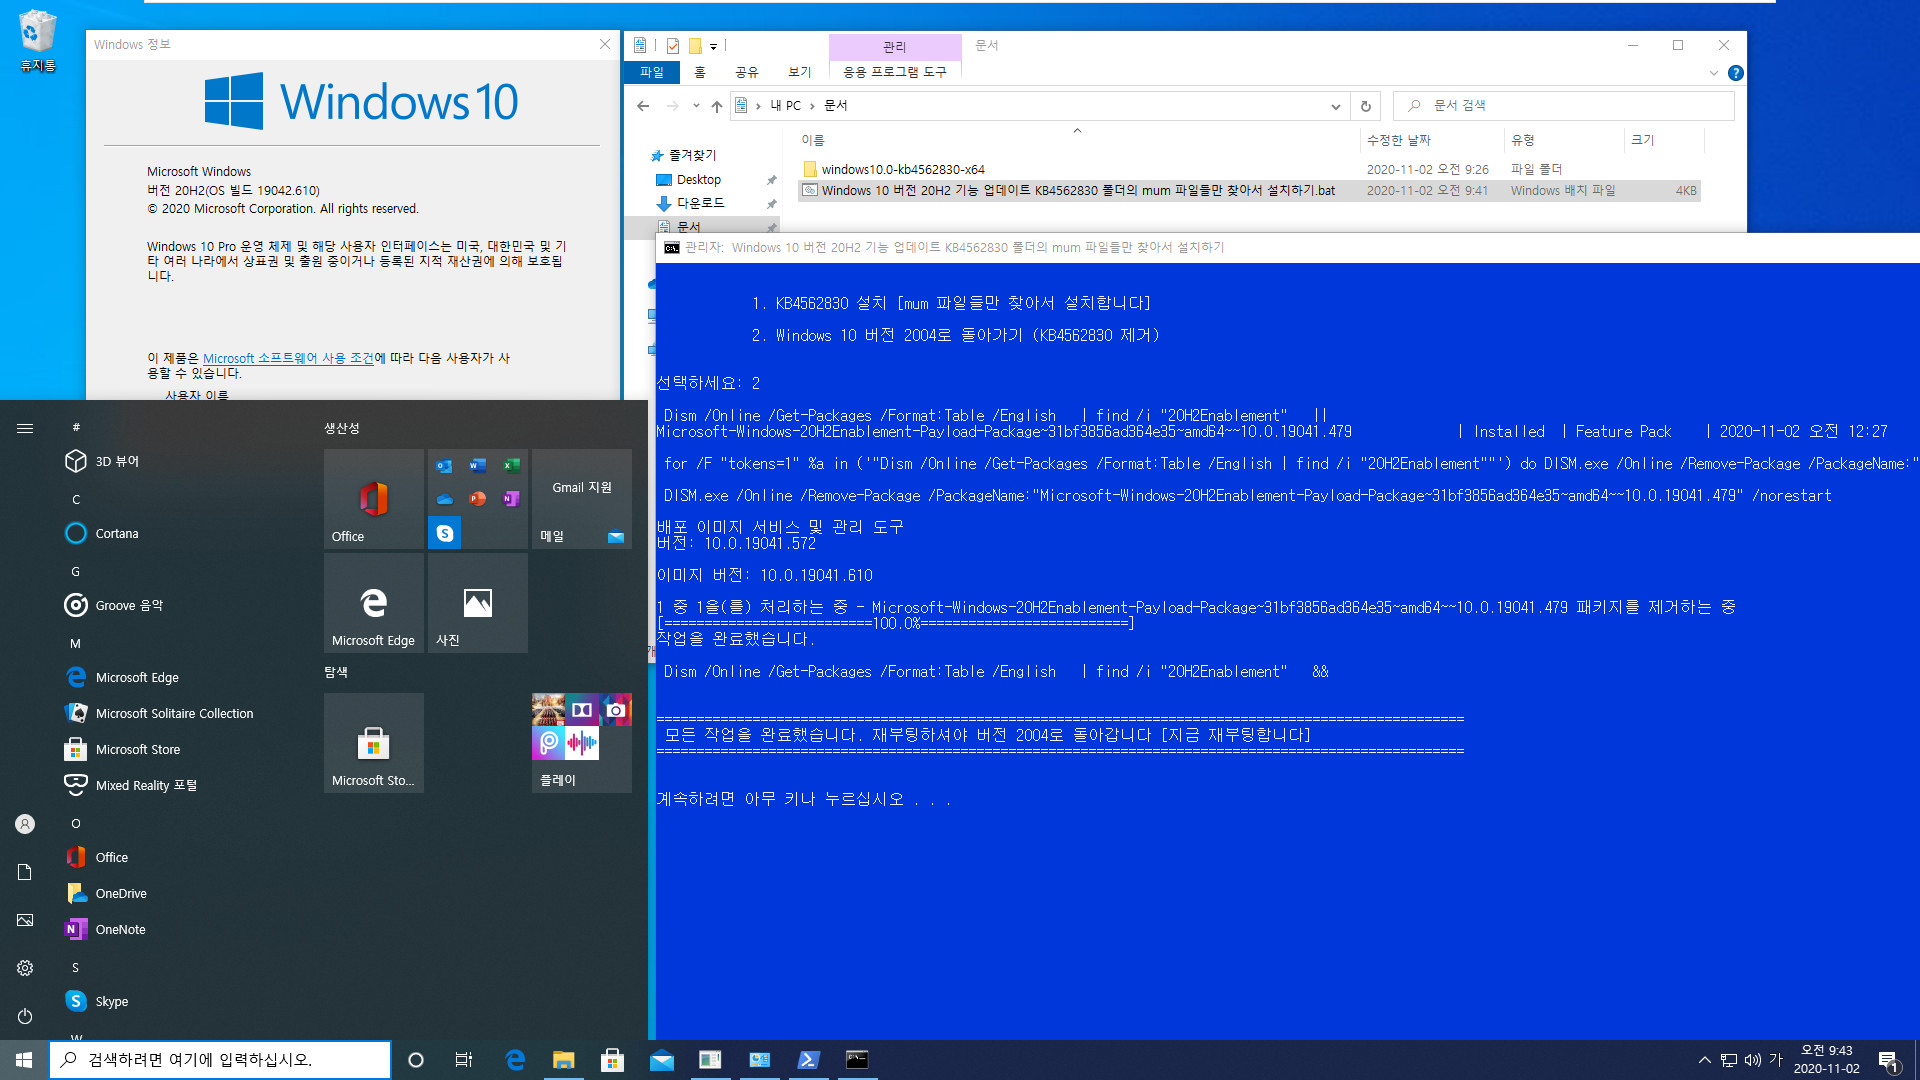The height and width of the screenshot is (1080, 1920).
Task: Click the Power button in Start sidebar
Action: [25, 1016]
